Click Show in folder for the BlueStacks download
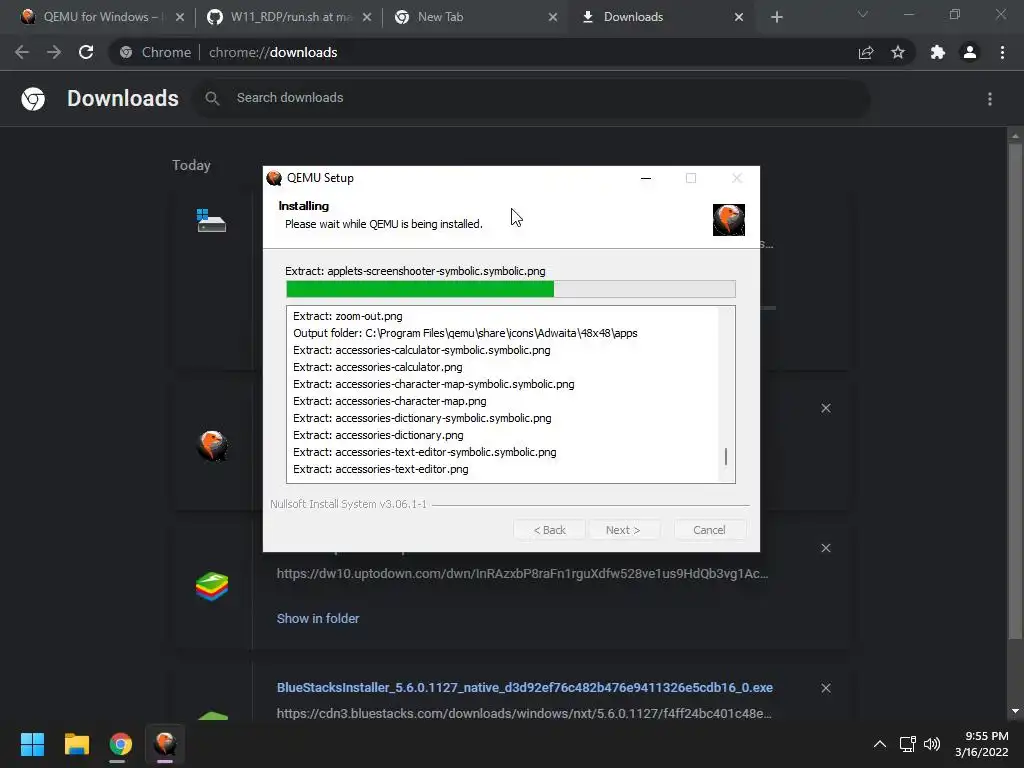 317,618
